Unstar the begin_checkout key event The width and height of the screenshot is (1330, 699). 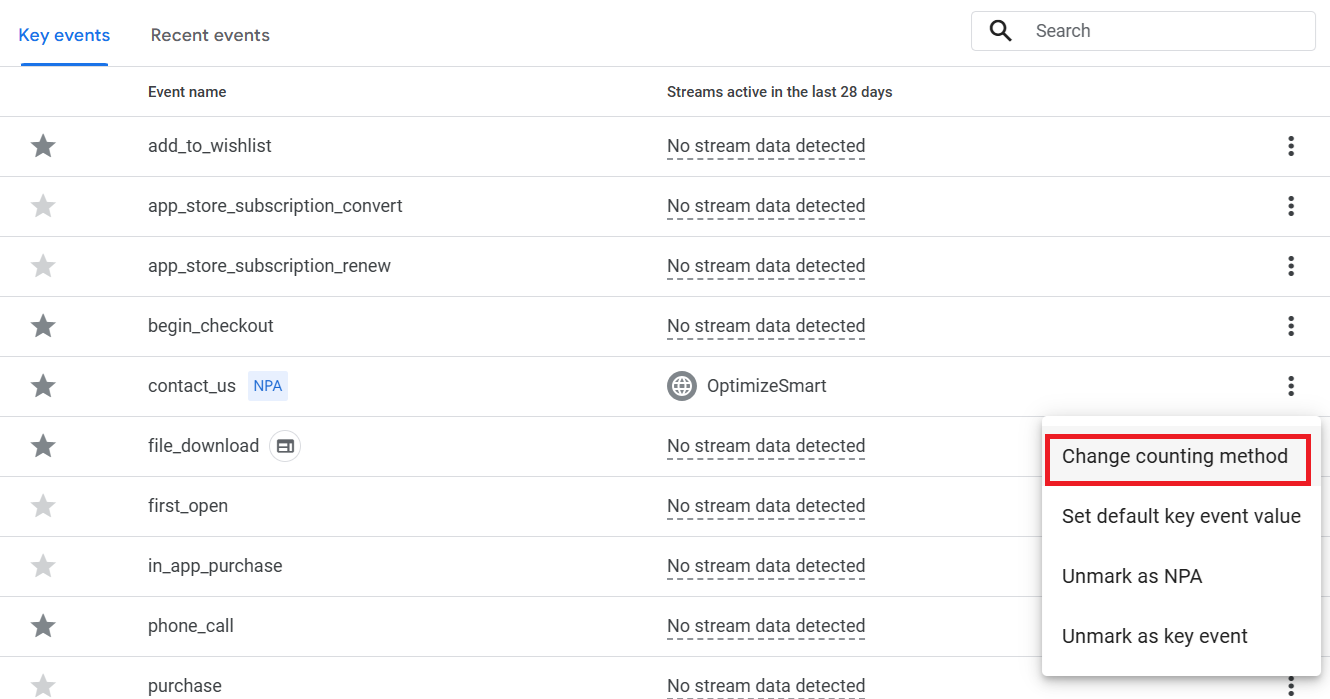tap(43, 326)
